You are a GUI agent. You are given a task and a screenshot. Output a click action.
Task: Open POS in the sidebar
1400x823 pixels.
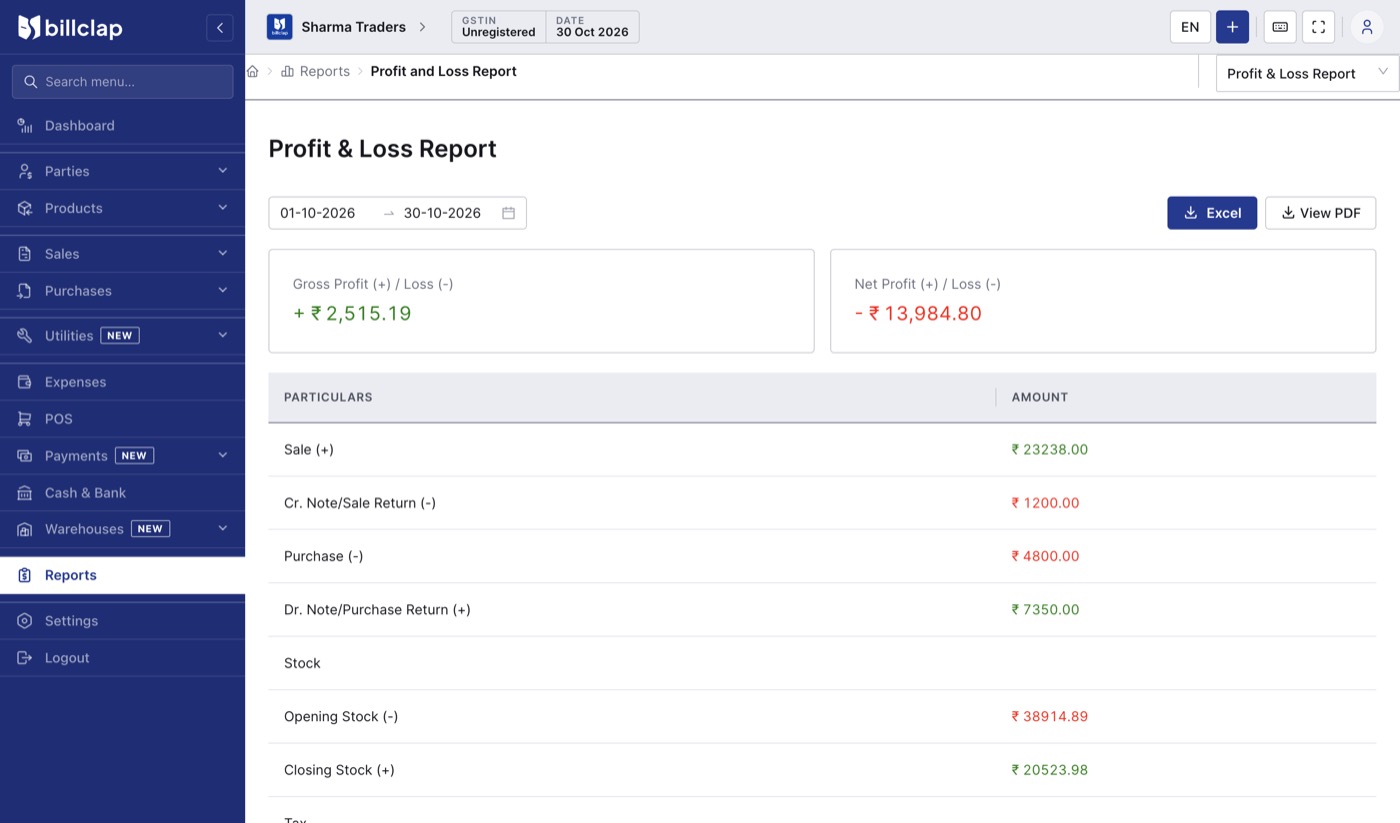point(122,419)
